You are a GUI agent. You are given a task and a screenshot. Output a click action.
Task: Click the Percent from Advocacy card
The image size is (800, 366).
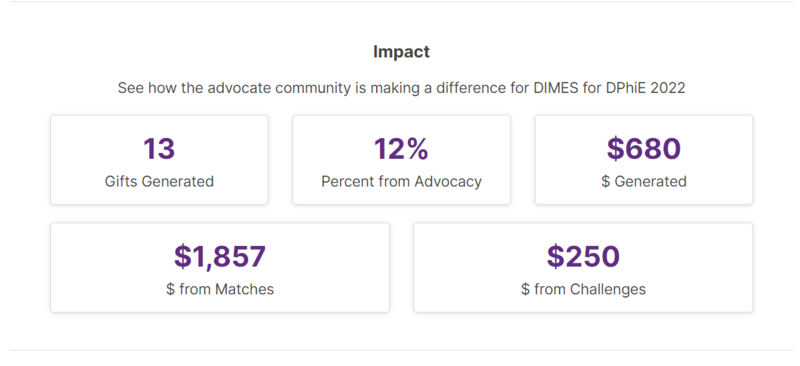pyautogui.click(x=402, y=160)
